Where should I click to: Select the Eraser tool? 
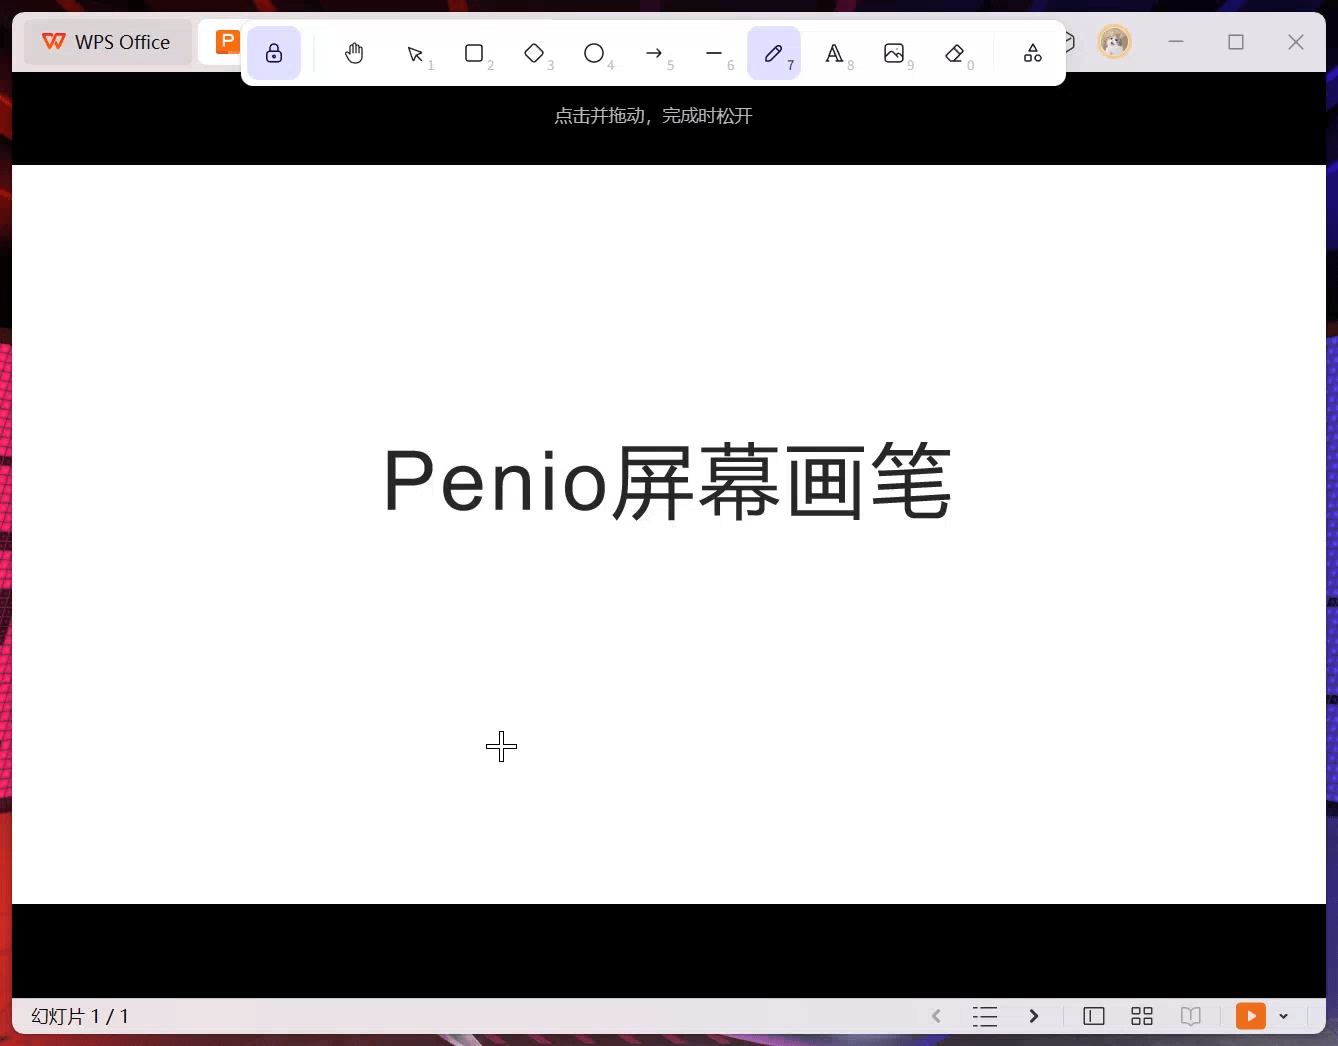(954, 54)
